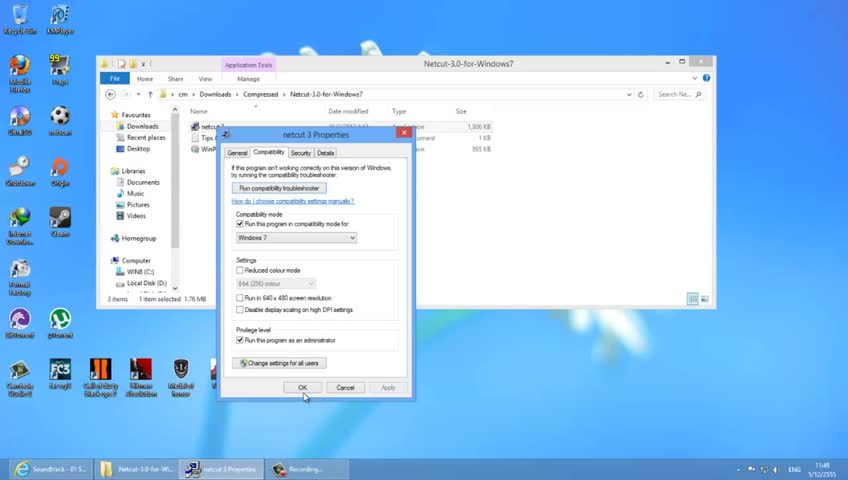Viewport: 848px width, 480px height.
Task: Open Mozilla Firefox desktop shortcut
Action: click(x=20, y=73)
